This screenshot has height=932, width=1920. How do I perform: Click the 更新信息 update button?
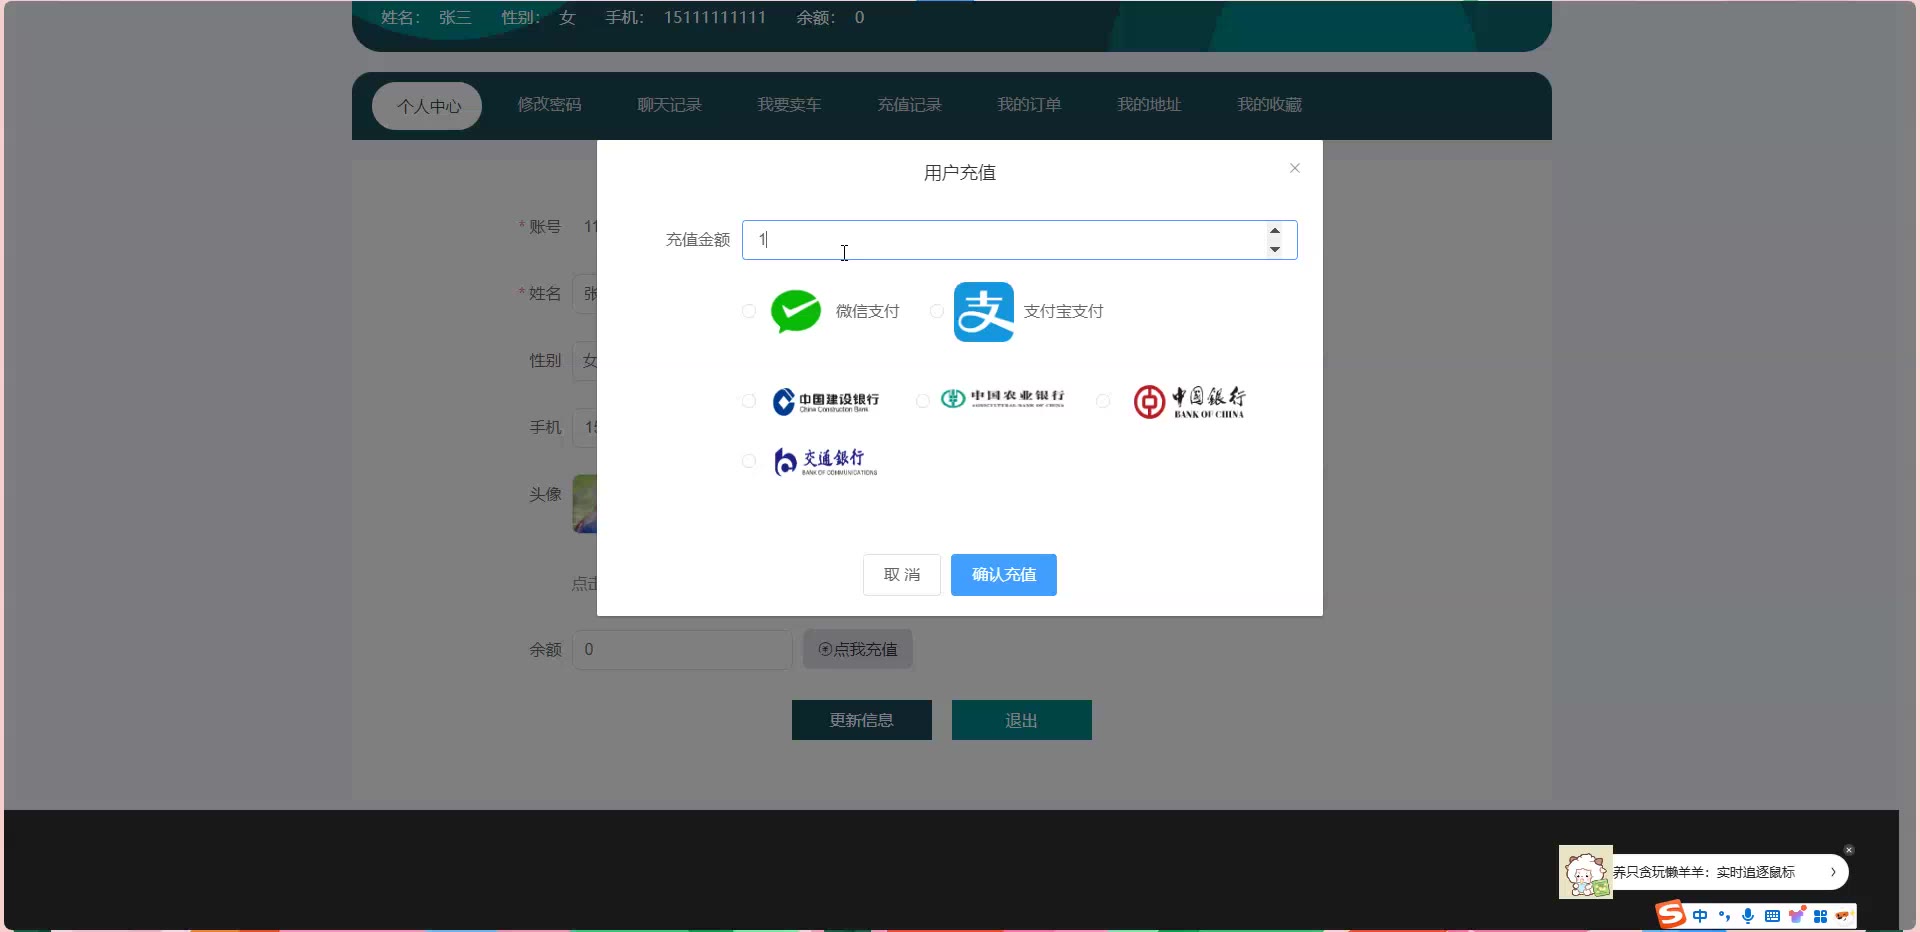pyautogui.click(x=862, y=720)
